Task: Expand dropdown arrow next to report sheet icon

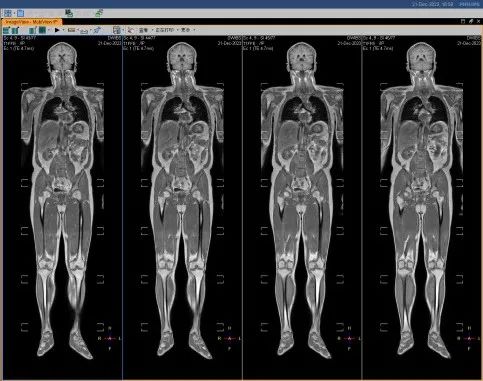Action: coord(123,30)
